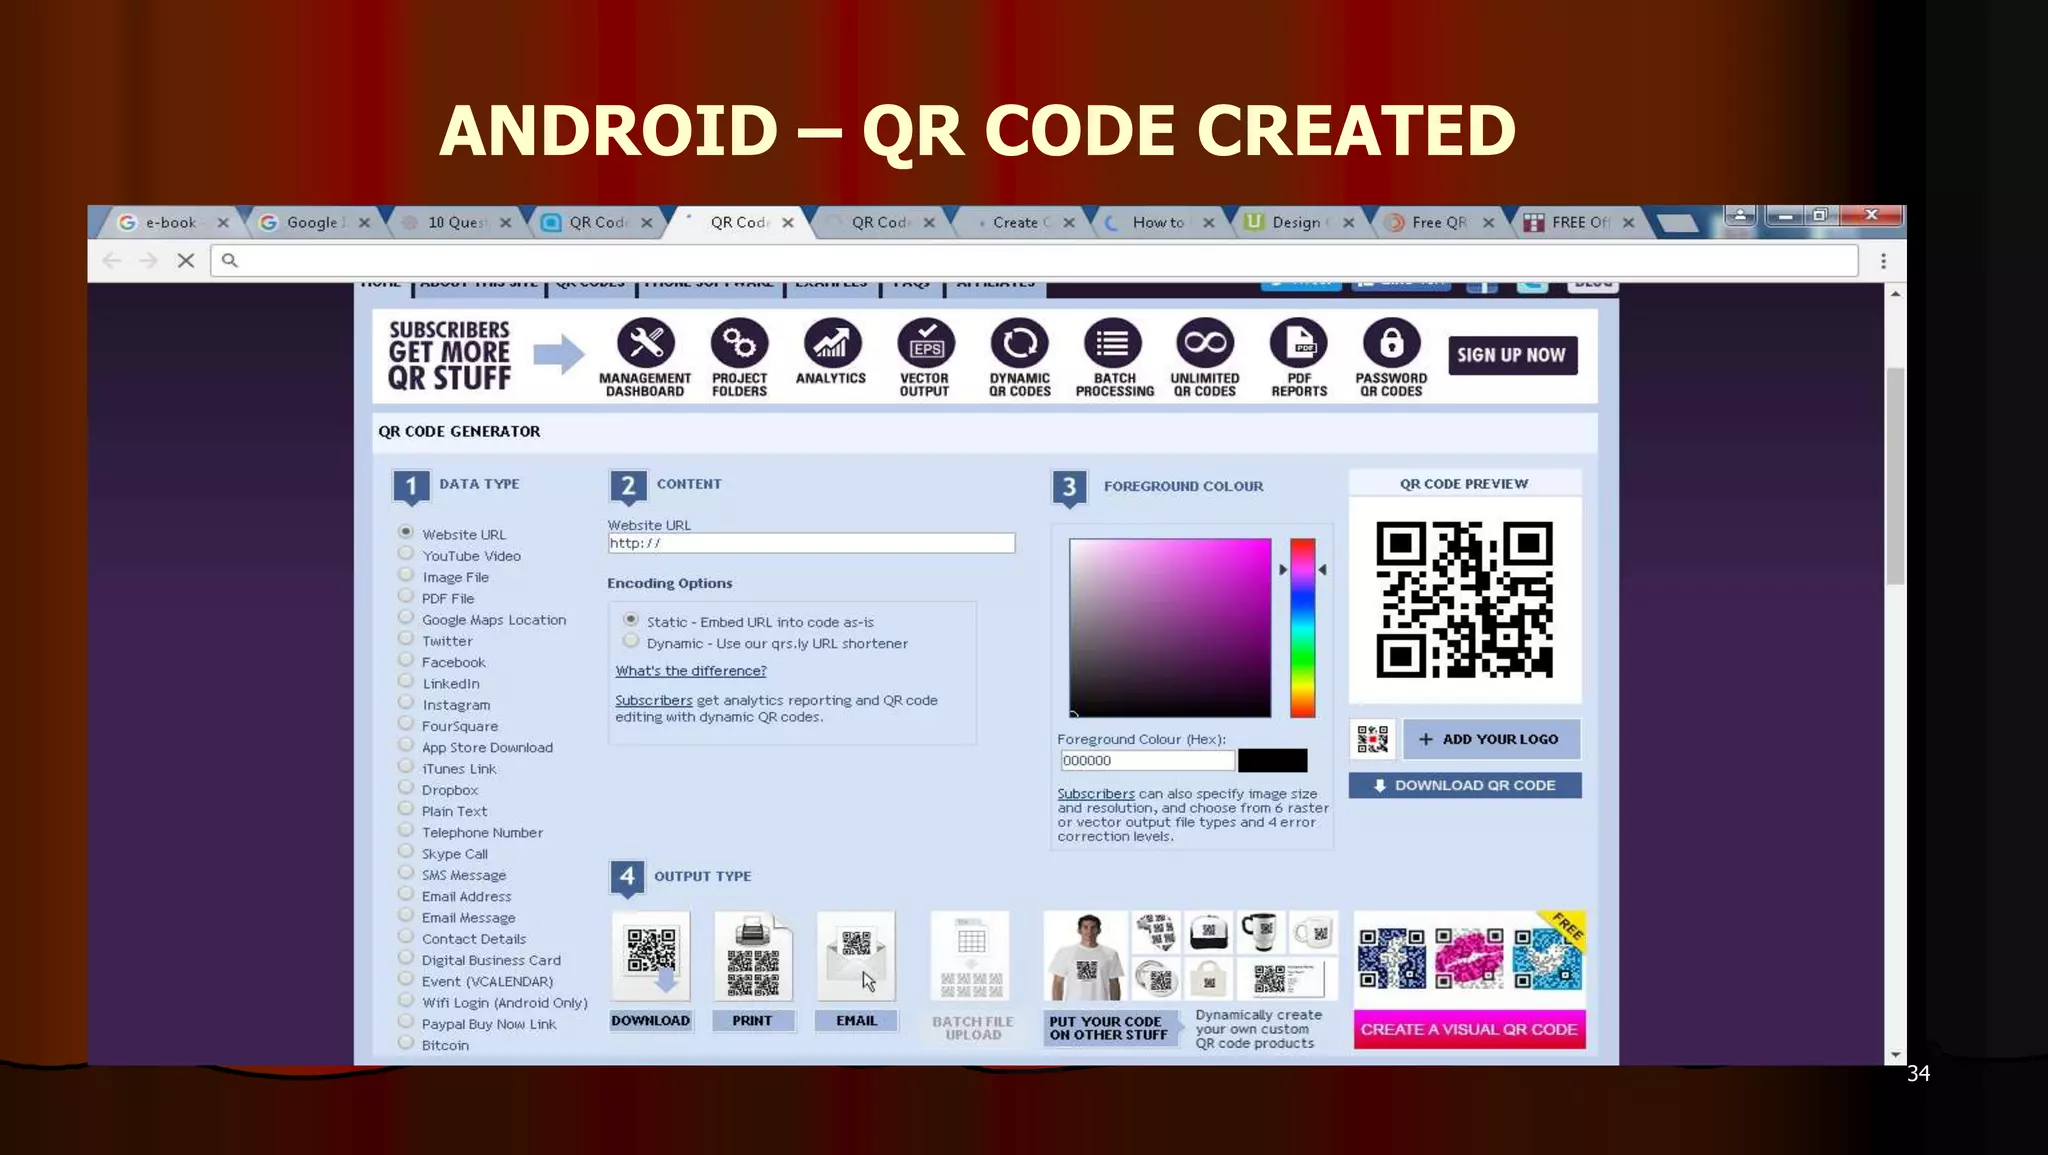Switch to the e-book browser tab
2048x1155 pixels.
pyautogui.click(x=171, y=222)
